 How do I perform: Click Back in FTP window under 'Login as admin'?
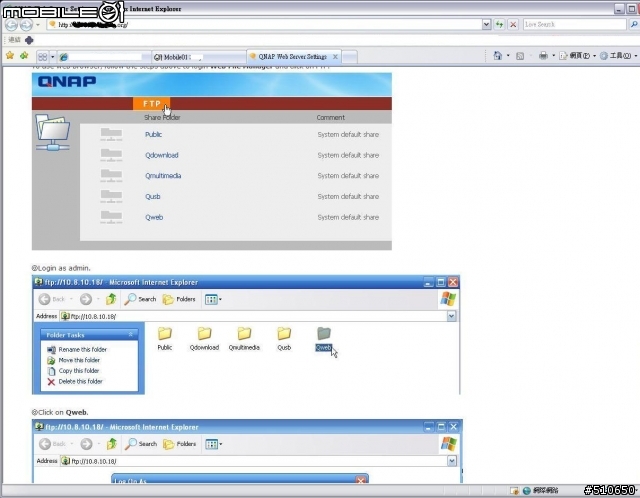click(52, 299)
